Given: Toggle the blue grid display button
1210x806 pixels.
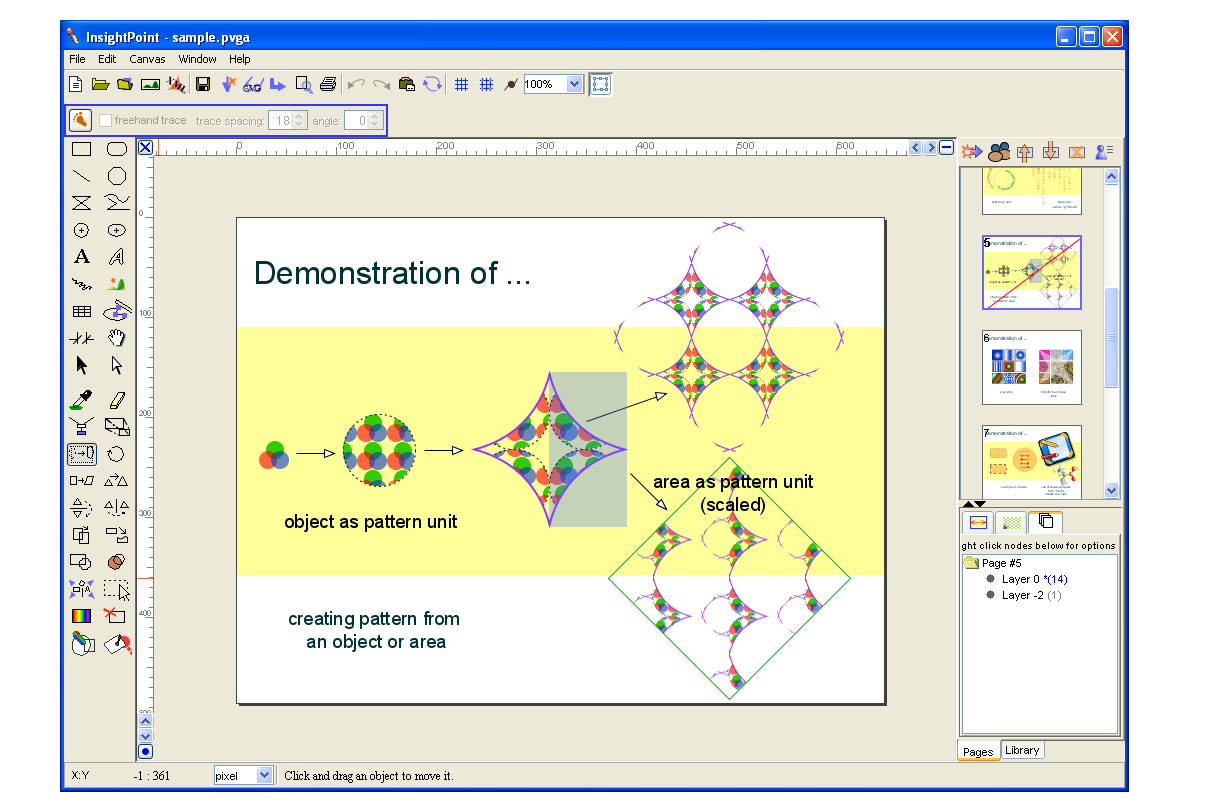Looking at the screenshot, I should (461, 85).
